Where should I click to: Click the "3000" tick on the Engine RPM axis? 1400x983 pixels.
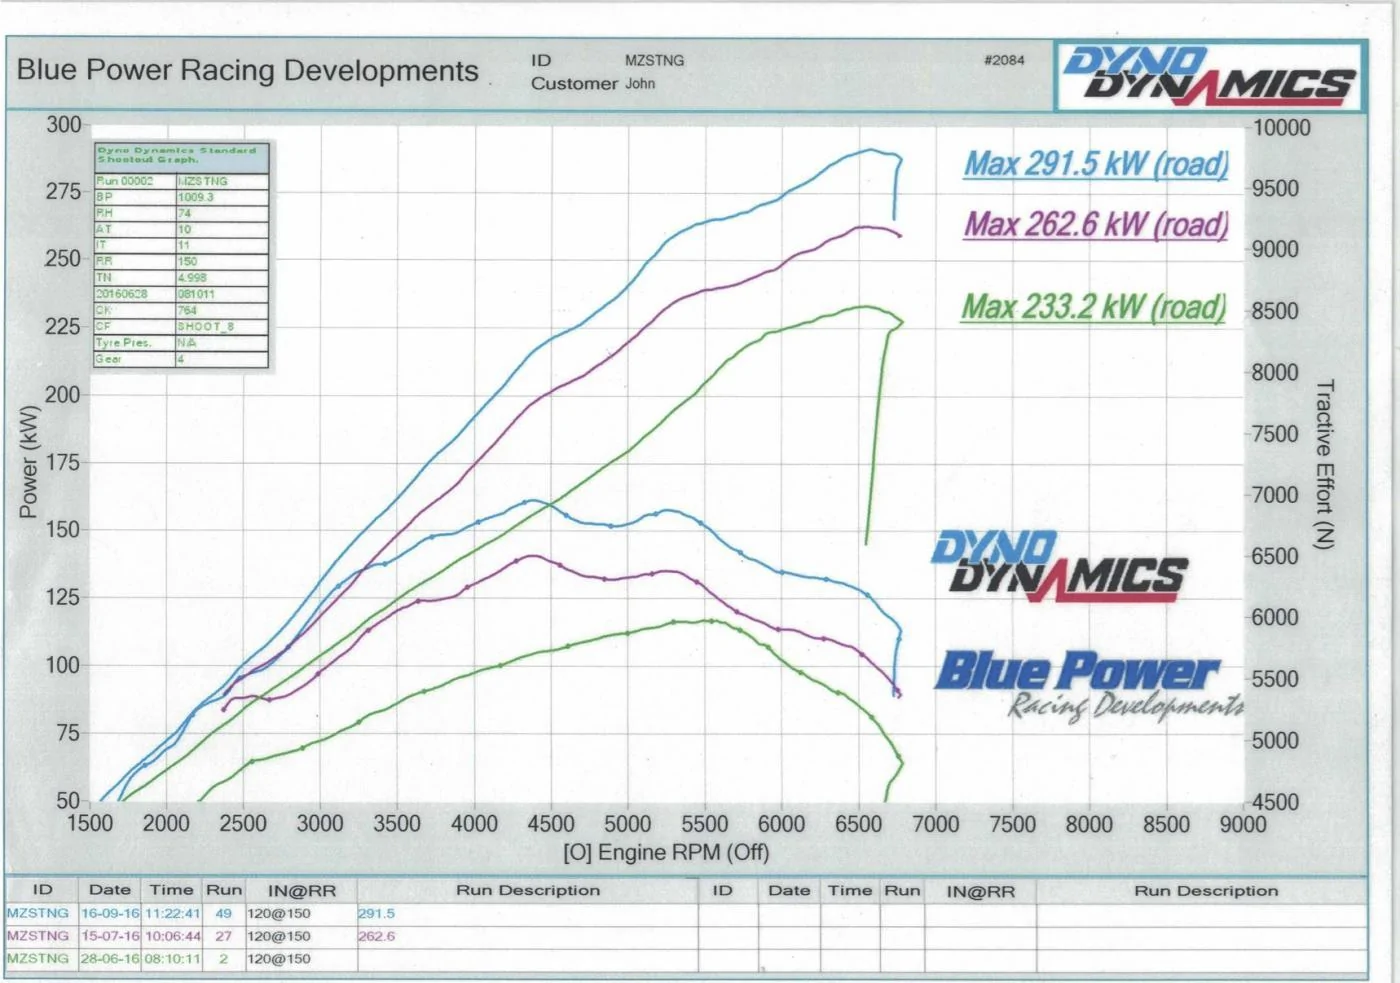point(320,824)
